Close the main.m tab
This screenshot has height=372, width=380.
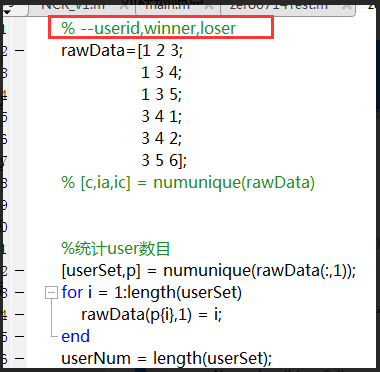[209, 6]
